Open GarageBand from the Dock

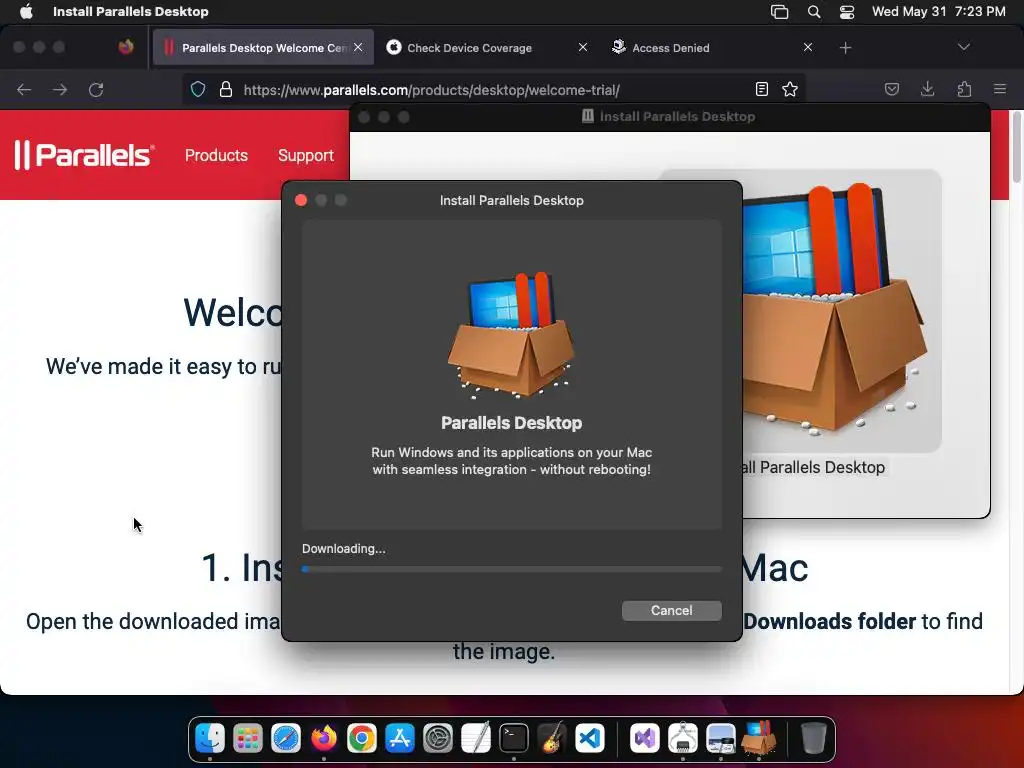tap(552, 739)
